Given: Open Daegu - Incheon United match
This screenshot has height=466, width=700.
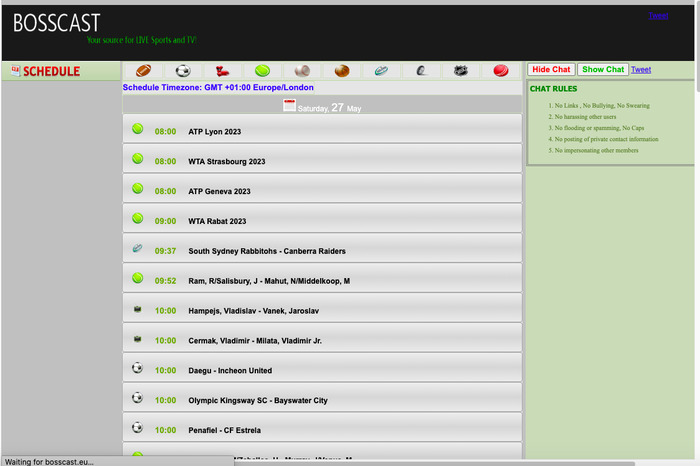Looking at the screenshot, I should (x=322, y=368).
